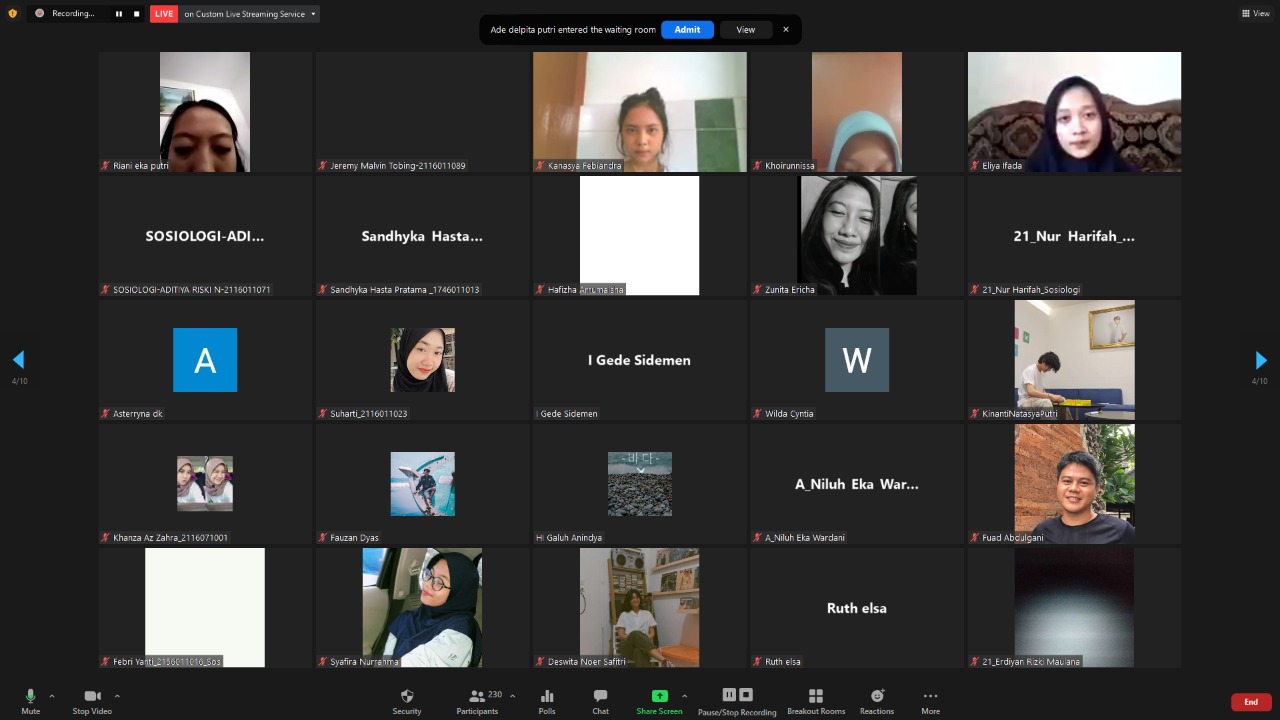Stop the recording in top bar

pyautogui.click(x=137, y=14)
